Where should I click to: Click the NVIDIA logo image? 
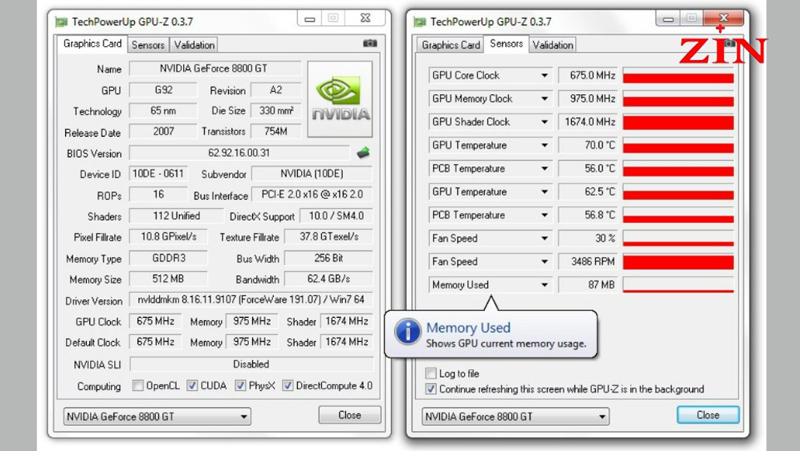(x=340, y=99)
